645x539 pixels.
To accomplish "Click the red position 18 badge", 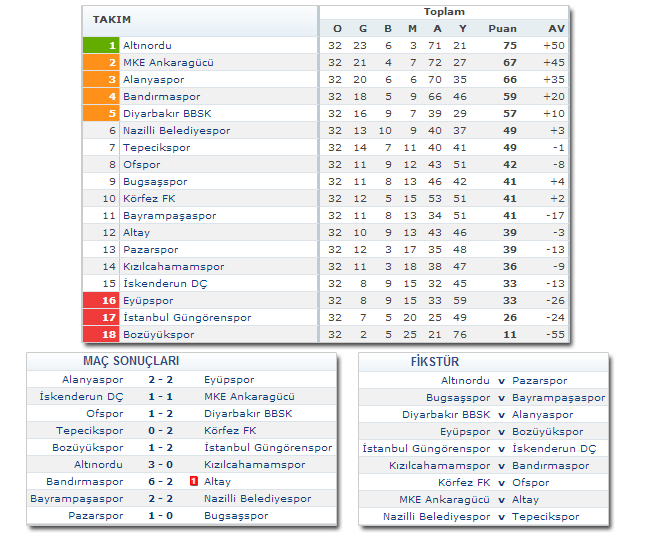I will (101, 334).
